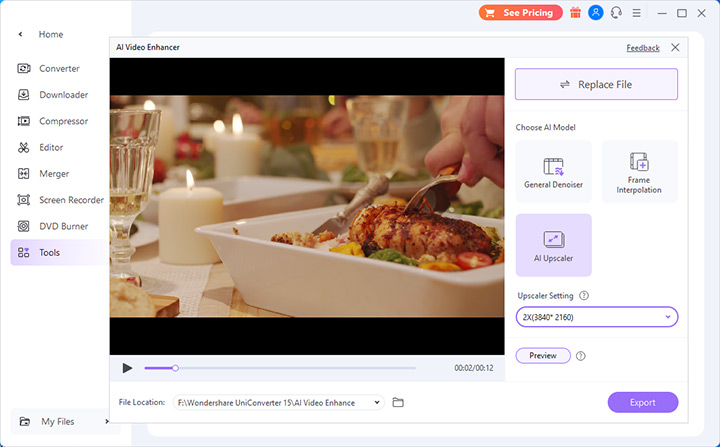Open the Compressor sidebar item
The height and width of the screenshot is (447, 720).
[52, 121]
